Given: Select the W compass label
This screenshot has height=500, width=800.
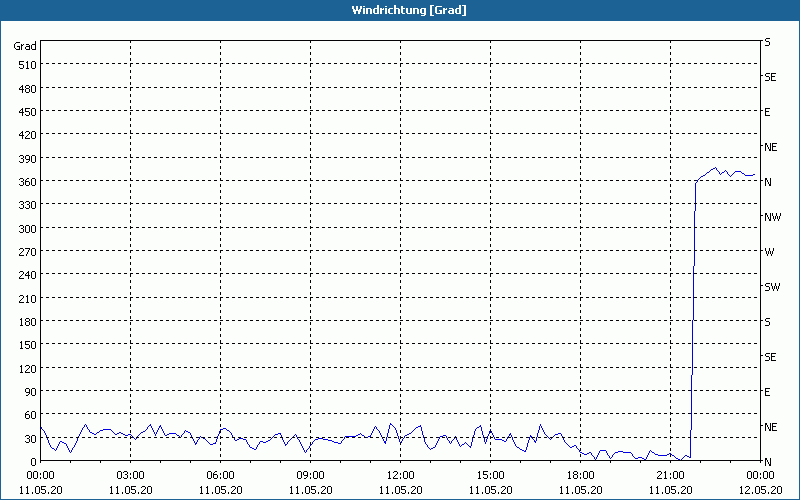Looking at the screenshot, I should 769,252.
